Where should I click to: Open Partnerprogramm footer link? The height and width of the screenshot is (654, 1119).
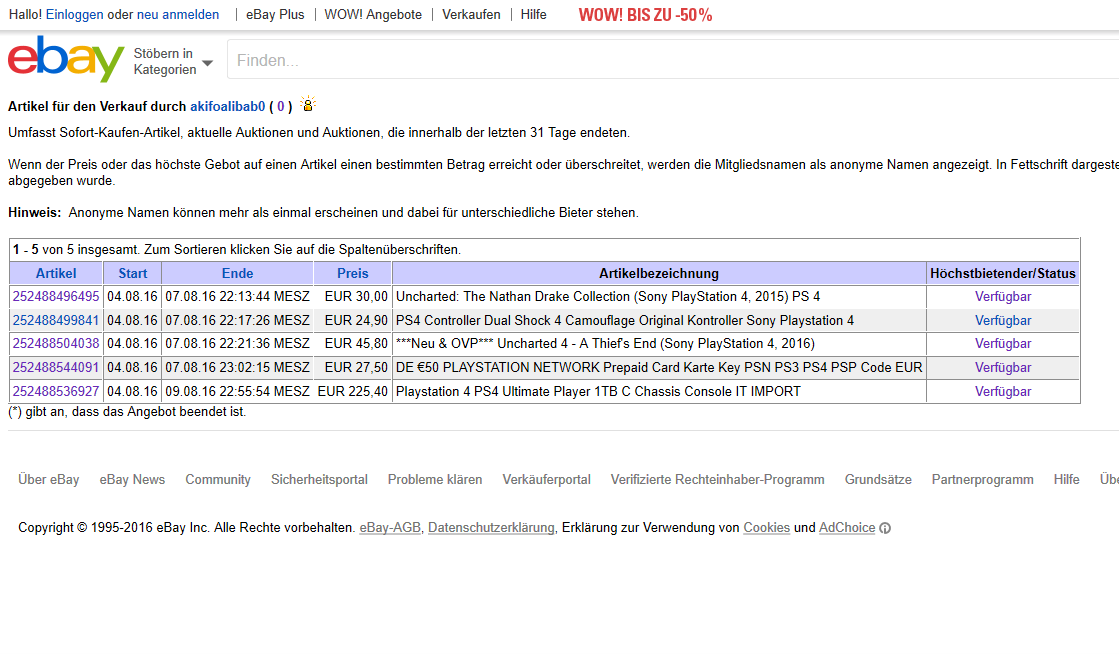(982, 480)
